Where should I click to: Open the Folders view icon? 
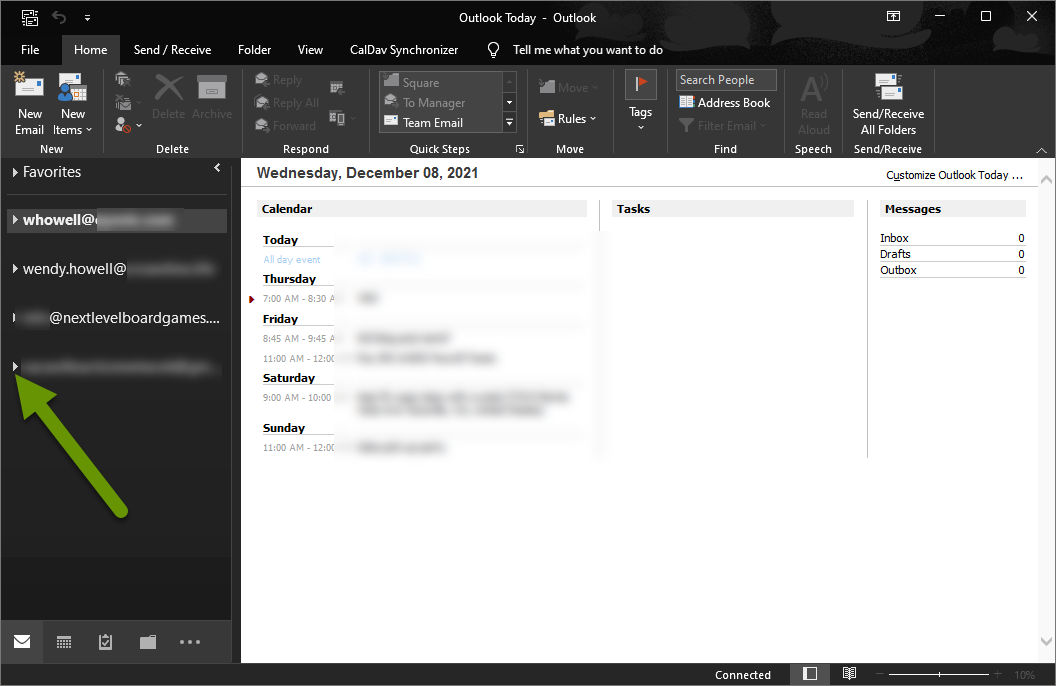point(147,642)
